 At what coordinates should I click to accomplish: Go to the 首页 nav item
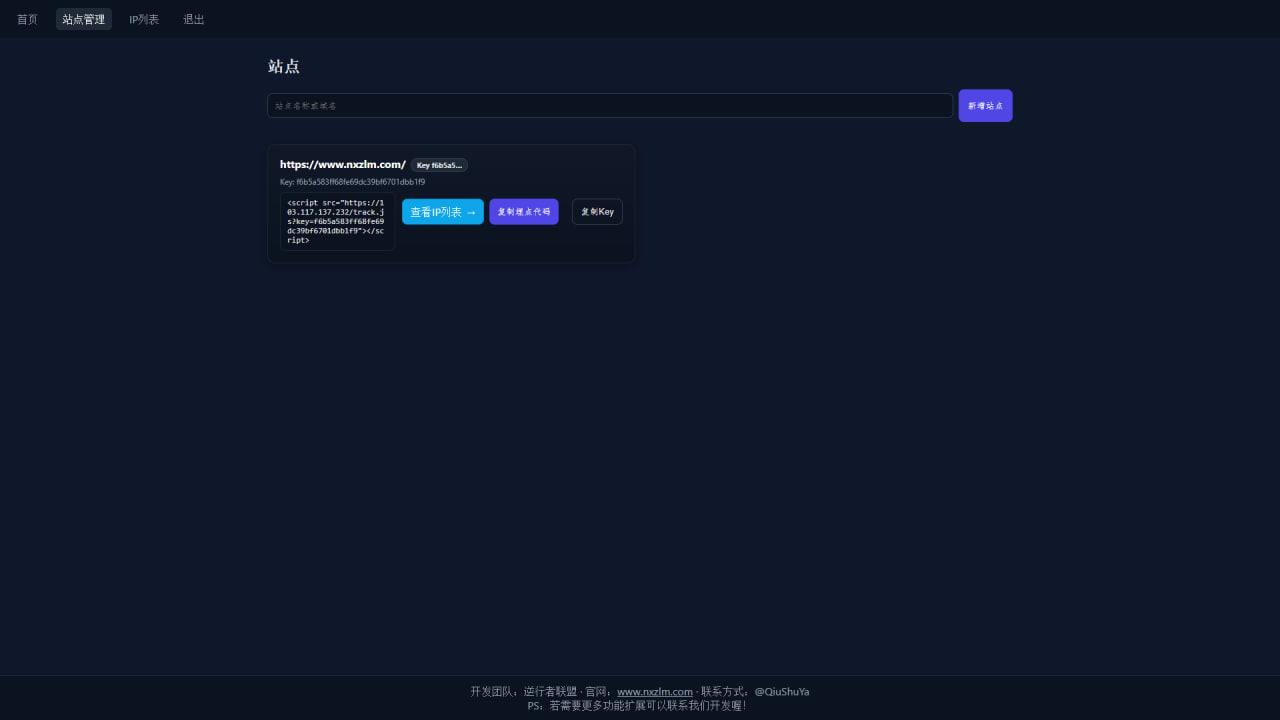coord(27,19)
